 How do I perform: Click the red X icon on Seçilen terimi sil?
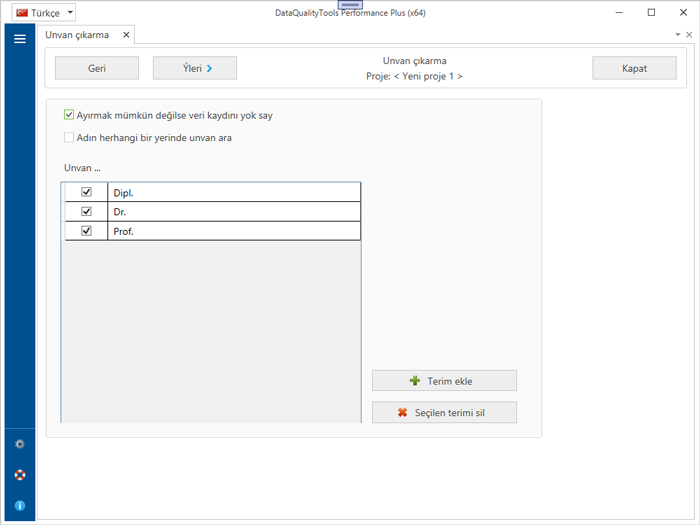pyautogui.click(x=402, y=412)
